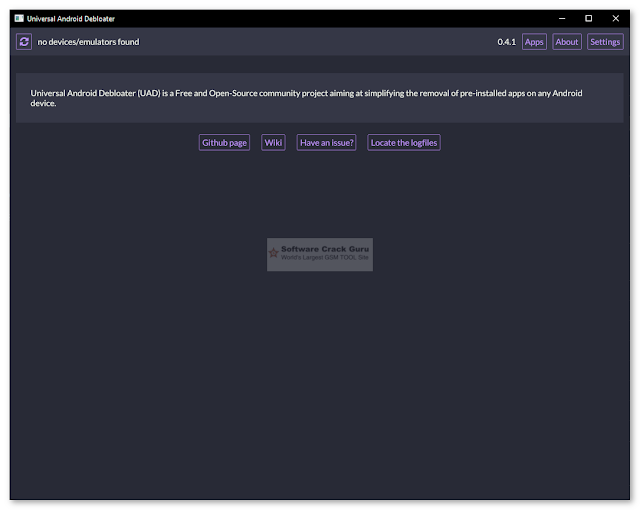Switch to the About tab
Screen dimensions: 640x510
[x=567, y=42]
